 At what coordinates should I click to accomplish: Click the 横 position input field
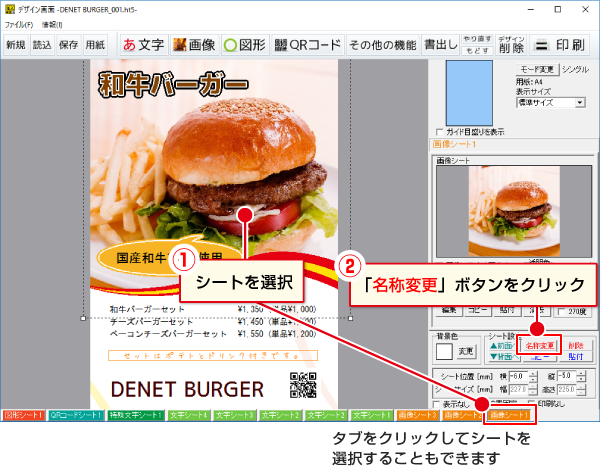coord(519,376)
